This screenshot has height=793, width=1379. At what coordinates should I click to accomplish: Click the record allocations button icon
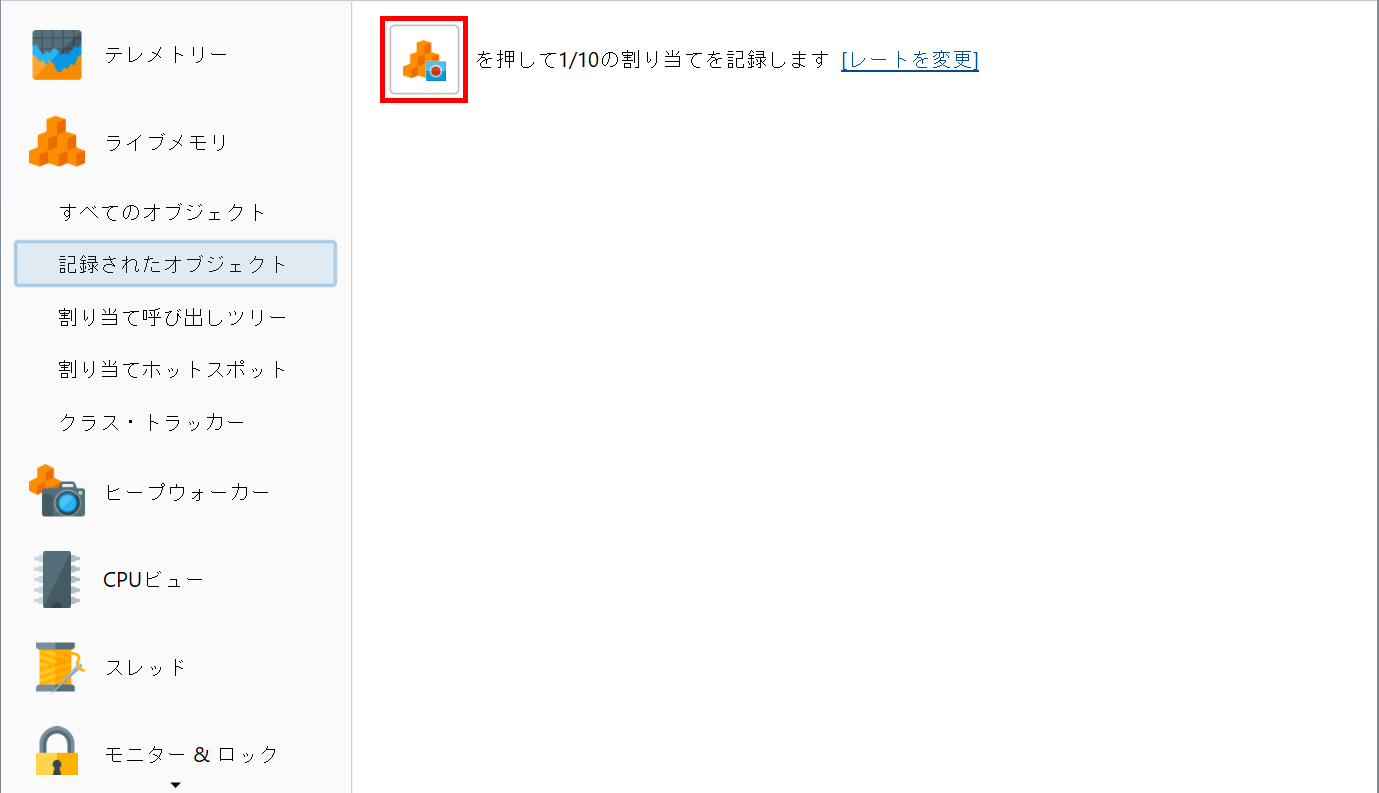(x=424, y=60)
